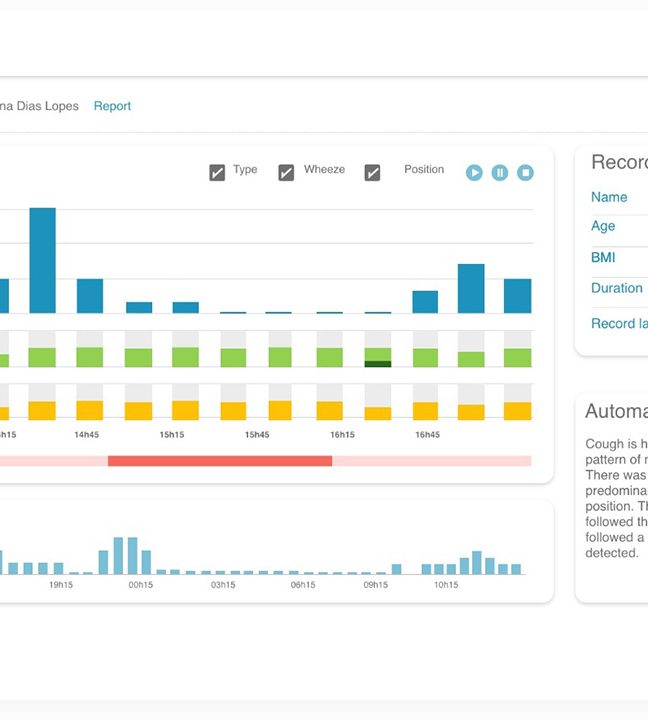
Task: Open the Report link
Action: (x=112, y=106)
